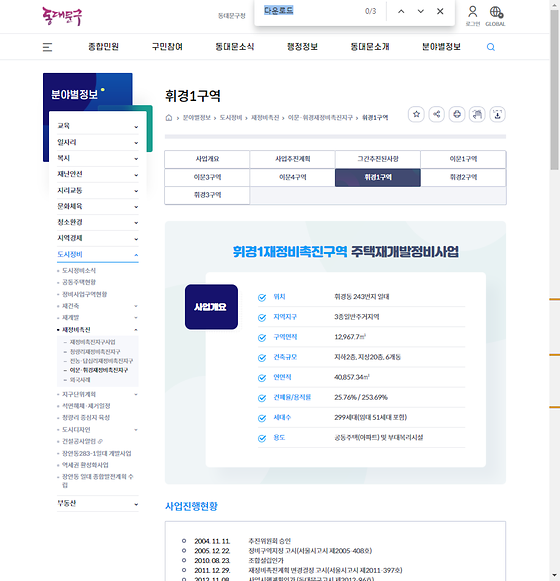
Task: Switch to the 휘경3구역 tab
Action: pyautogui.click(x=207, y=195)
